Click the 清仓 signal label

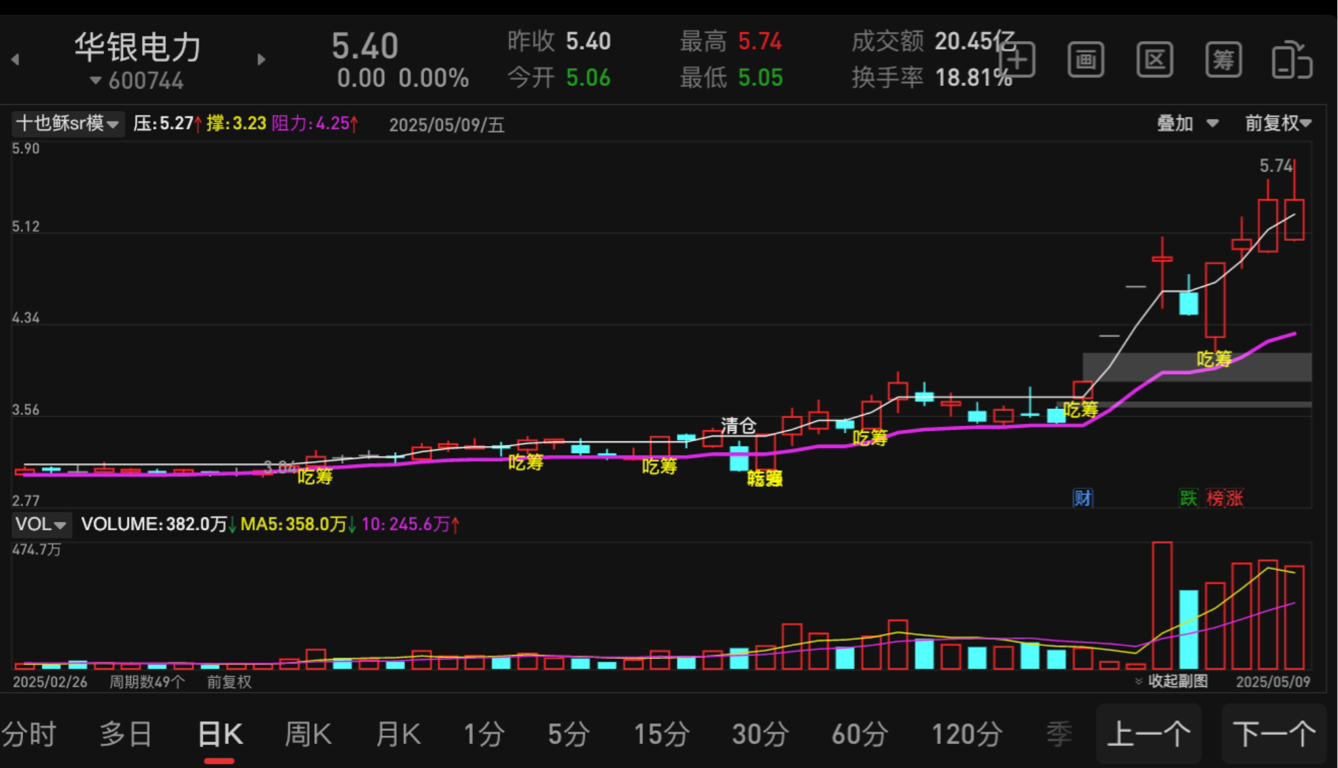738,426
